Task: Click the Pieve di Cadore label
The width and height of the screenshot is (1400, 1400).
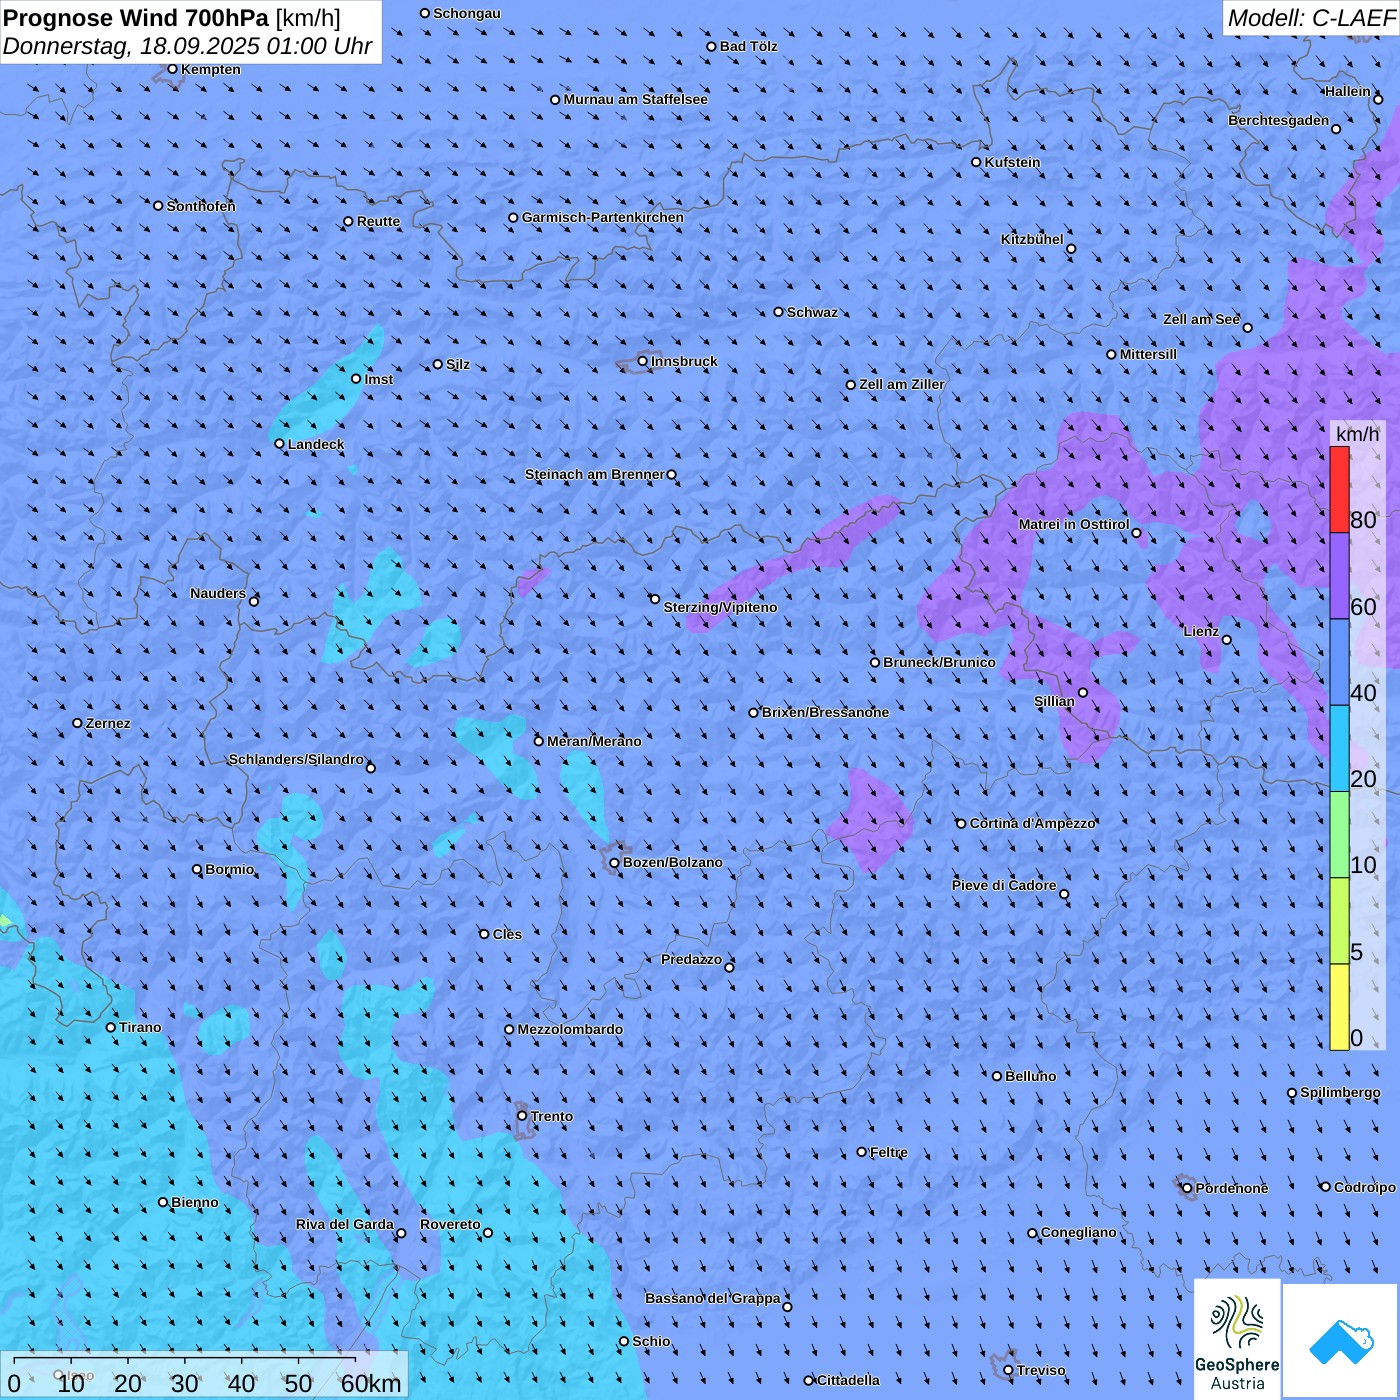Action: point(1003,885)
